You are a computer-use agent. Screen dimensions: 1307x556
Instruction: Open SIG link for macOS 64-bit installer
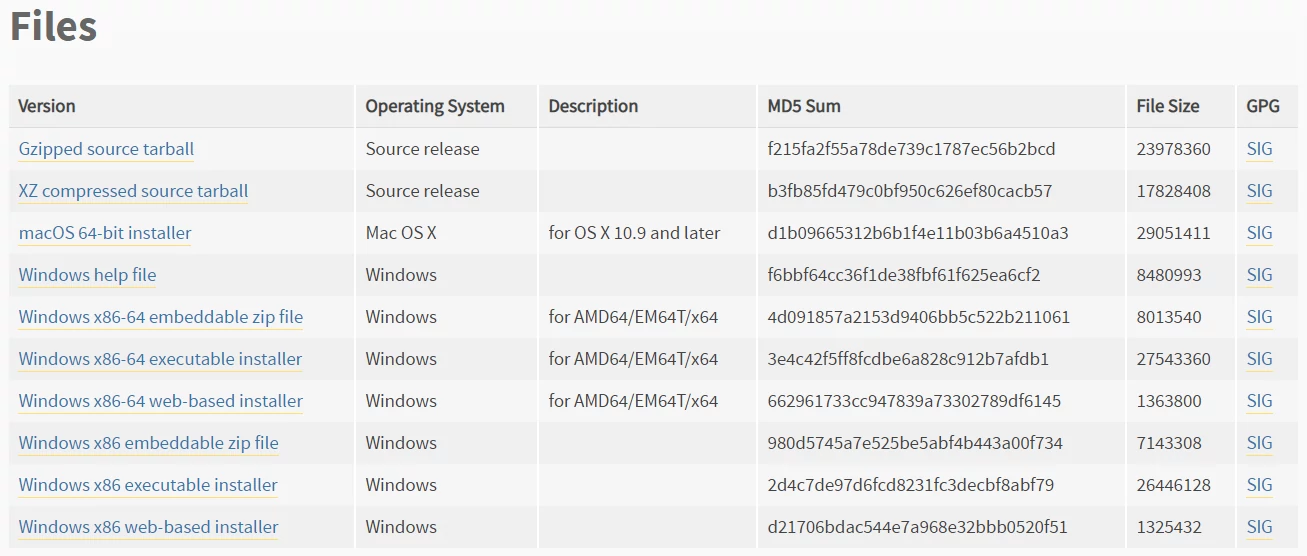coord(1259,233)
